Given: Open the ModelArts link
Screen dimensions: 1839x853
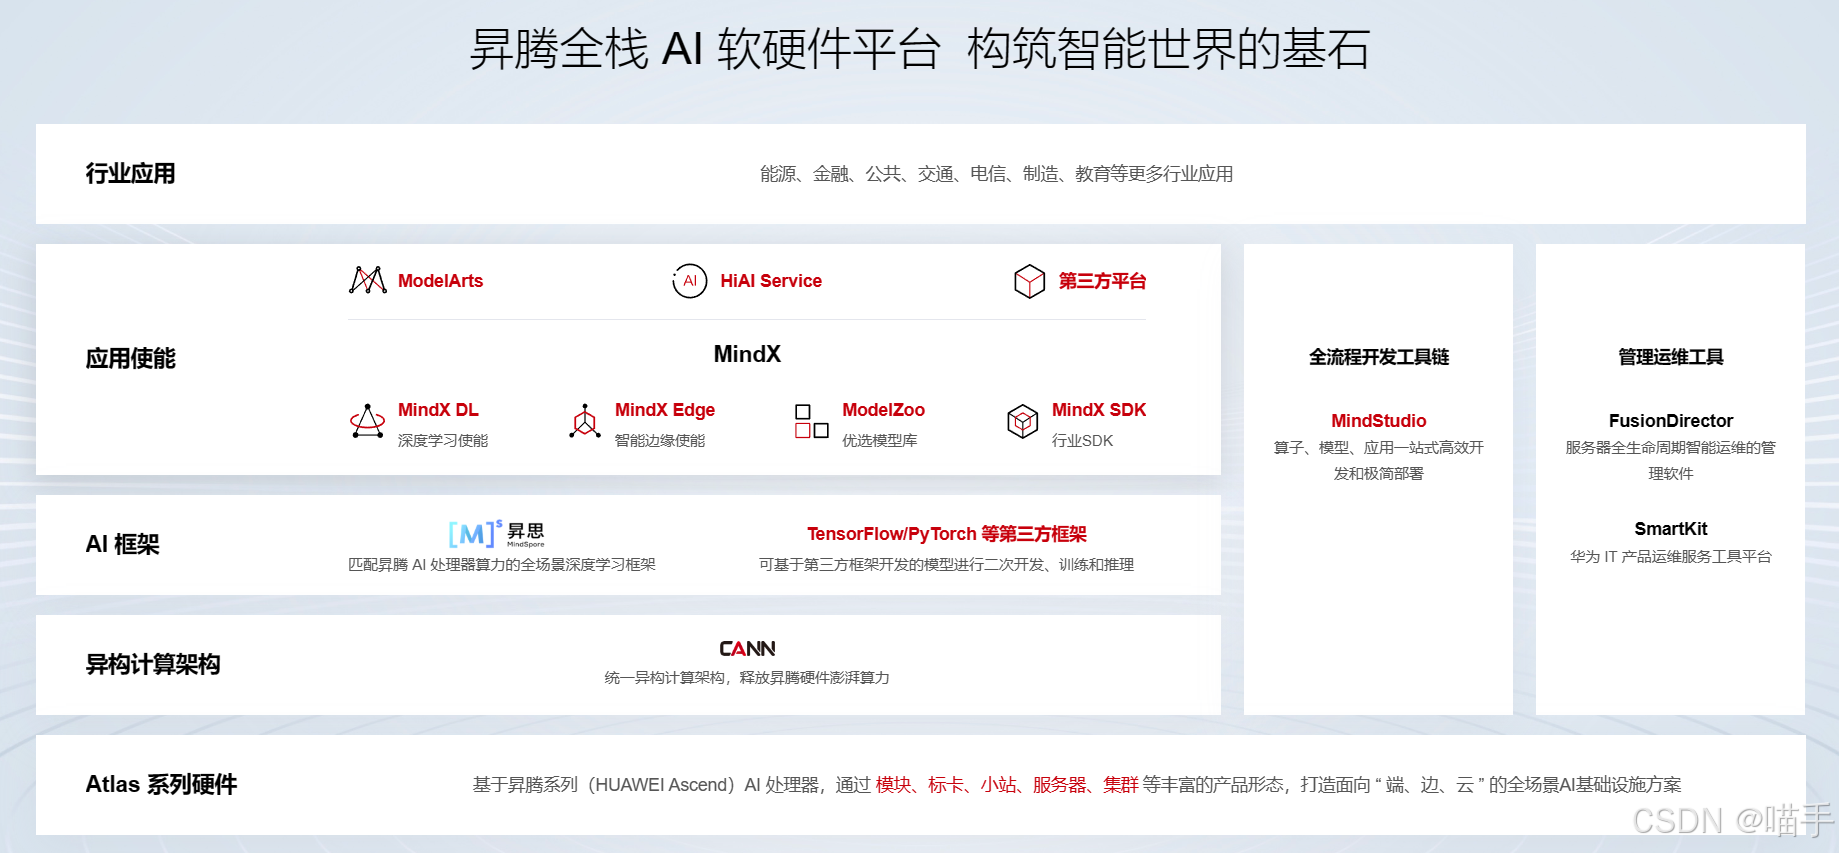Looking at the screenshot, I should 440,281.
